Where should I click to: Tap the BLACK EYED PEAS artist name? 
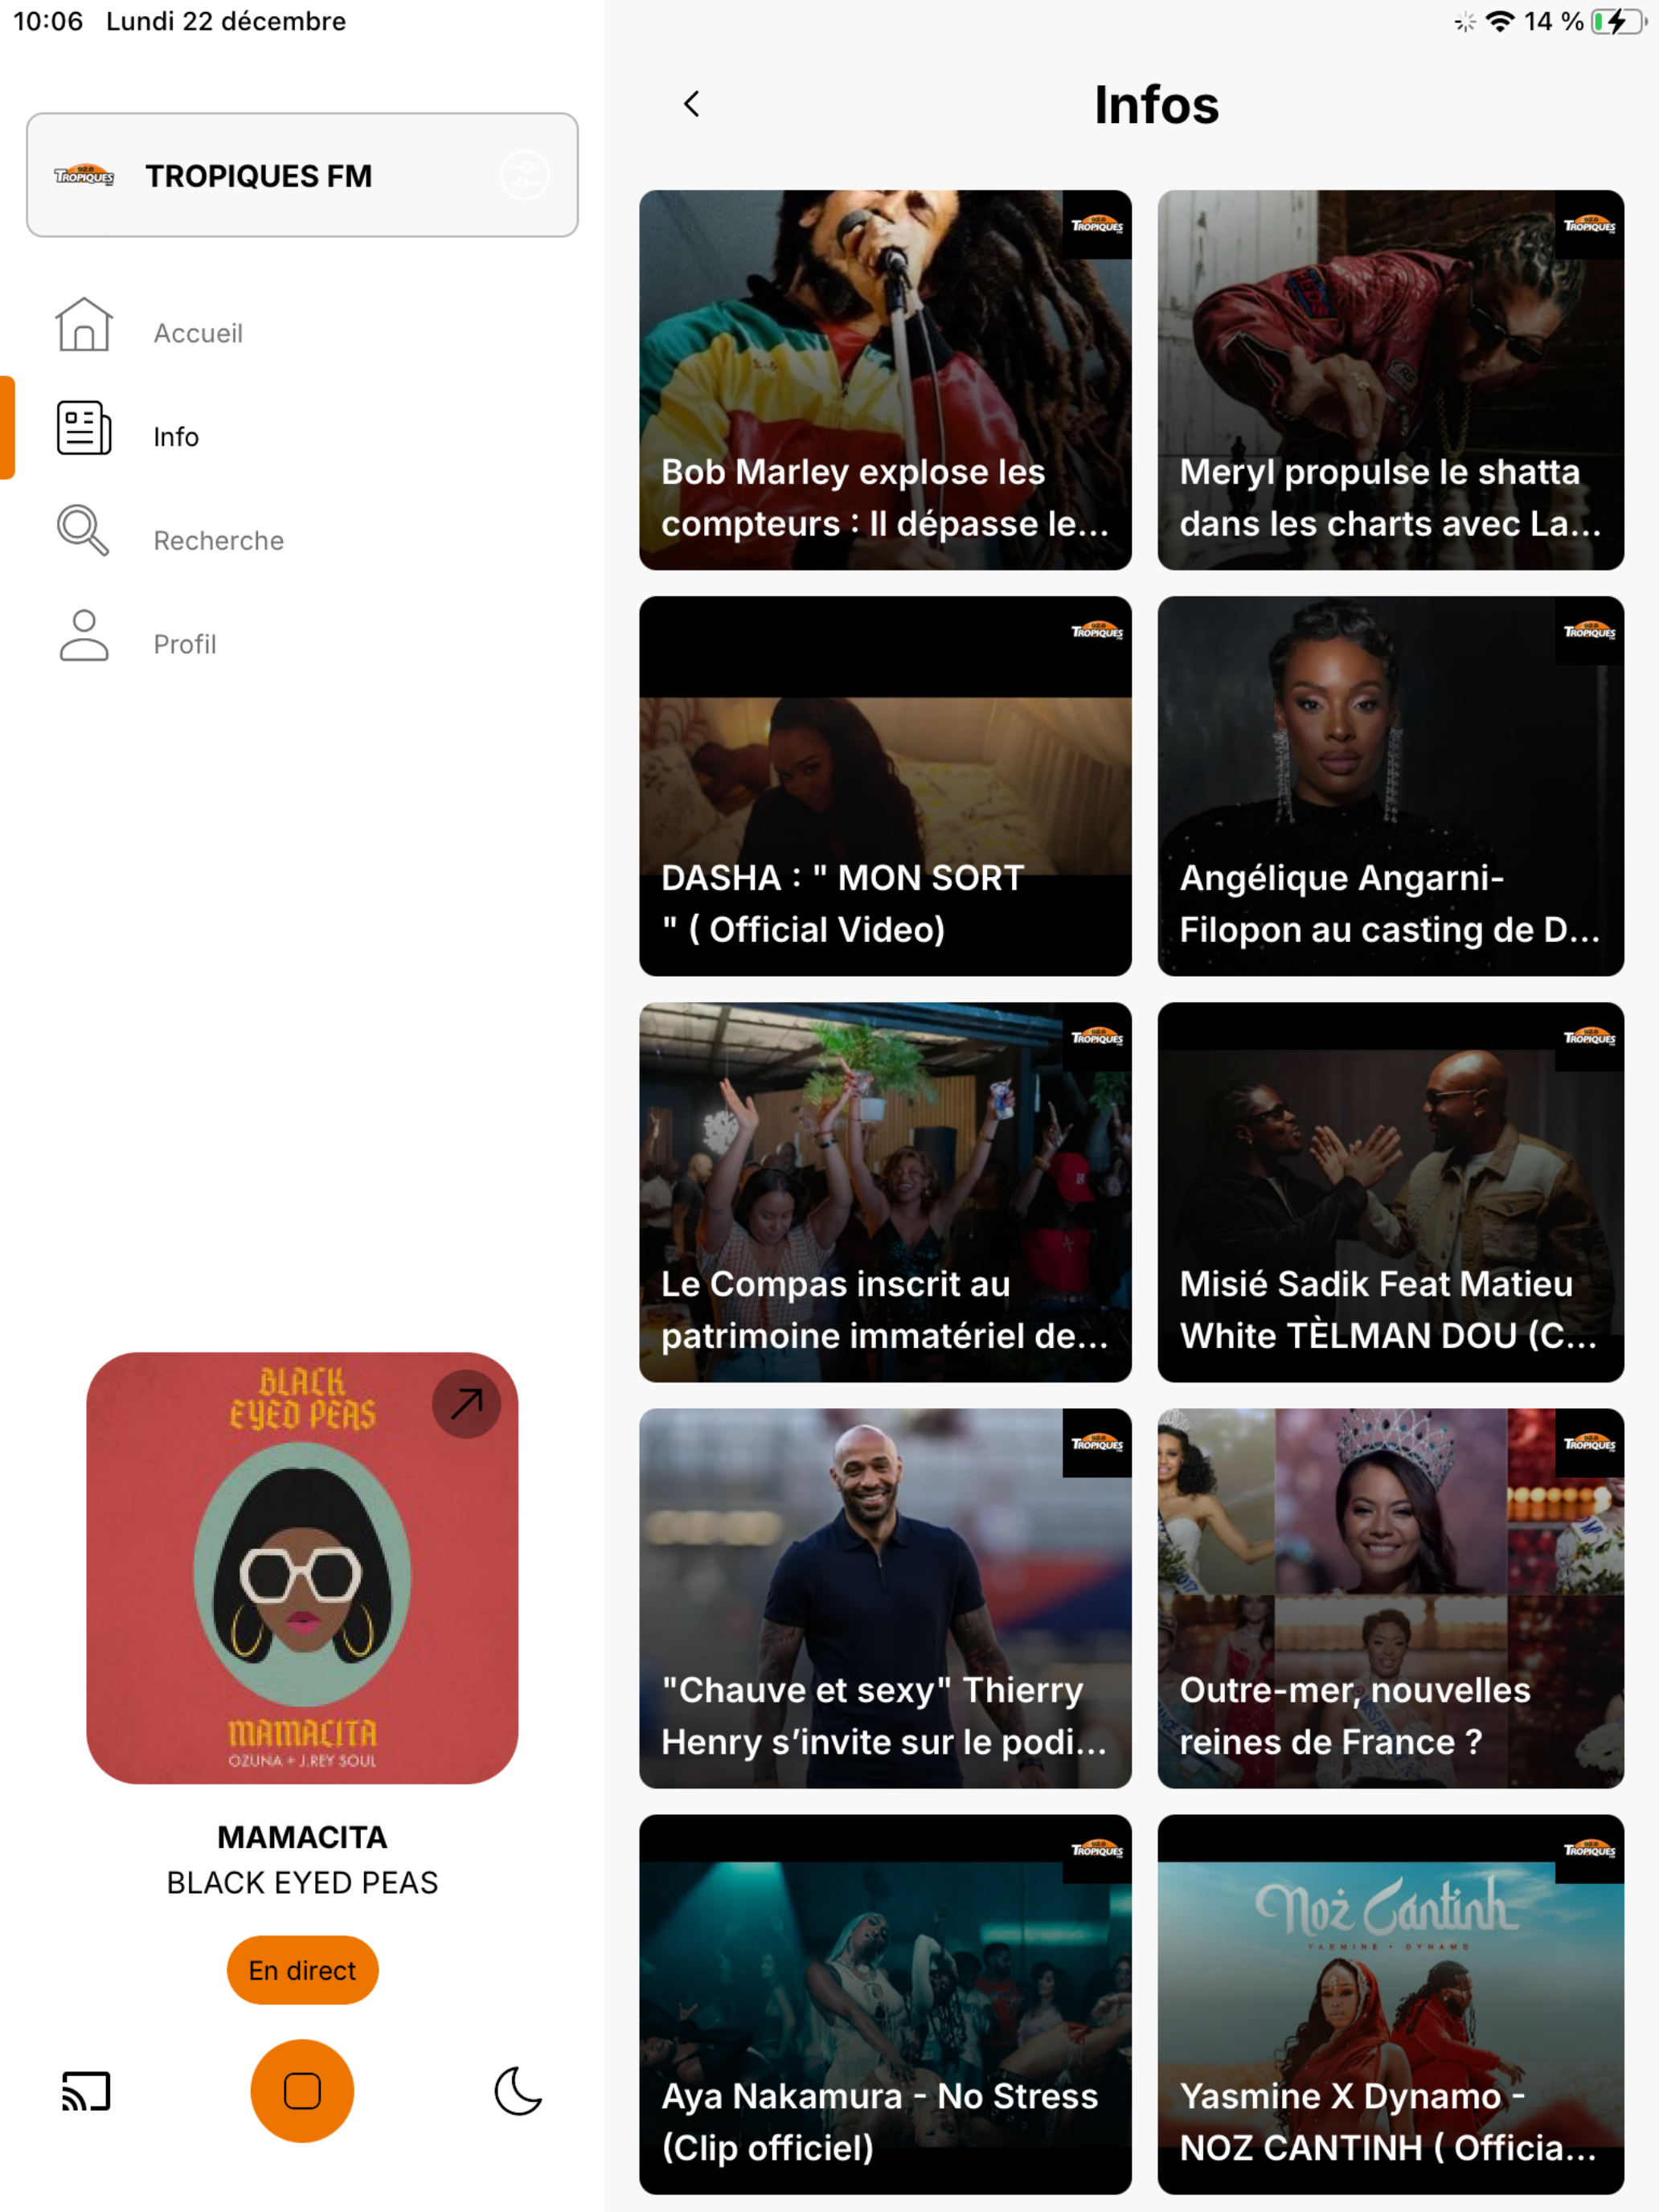pos(302,1883)
